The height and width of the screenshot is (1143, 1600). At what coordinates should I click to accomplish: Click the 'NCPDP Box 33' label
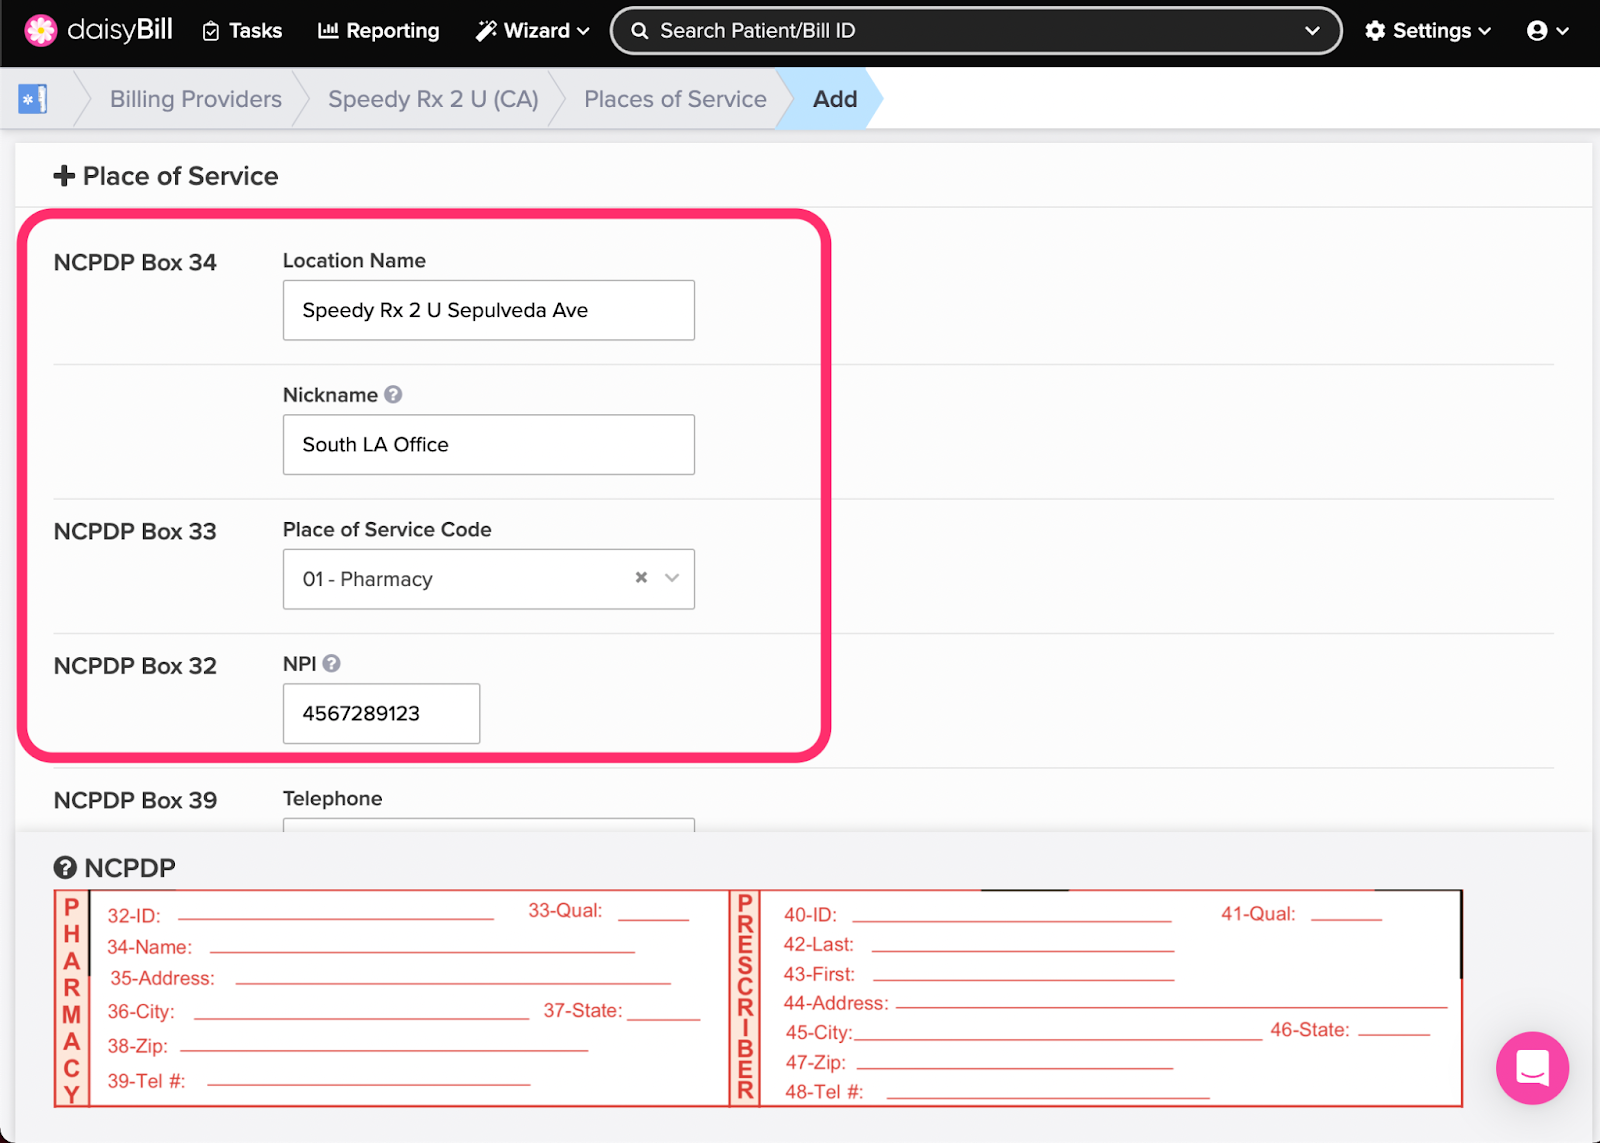(x=135, y=532)
